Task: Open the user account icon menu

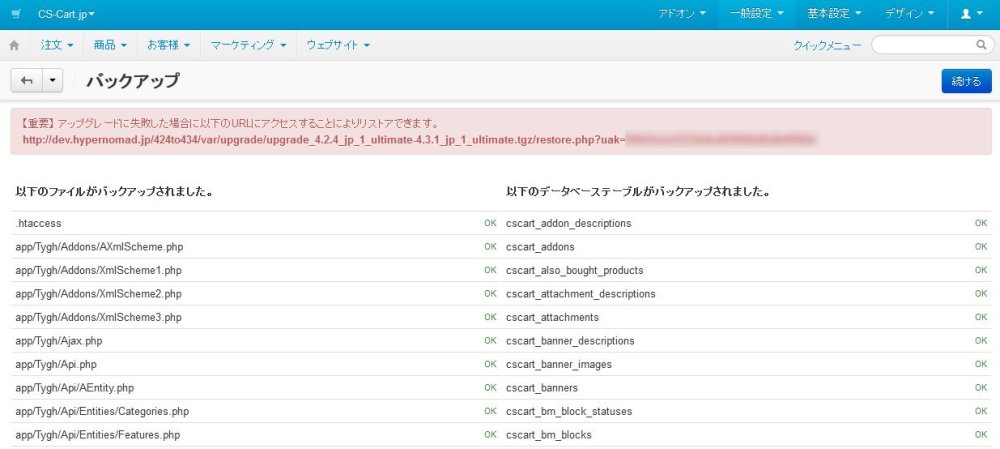Action: (971, 14)
